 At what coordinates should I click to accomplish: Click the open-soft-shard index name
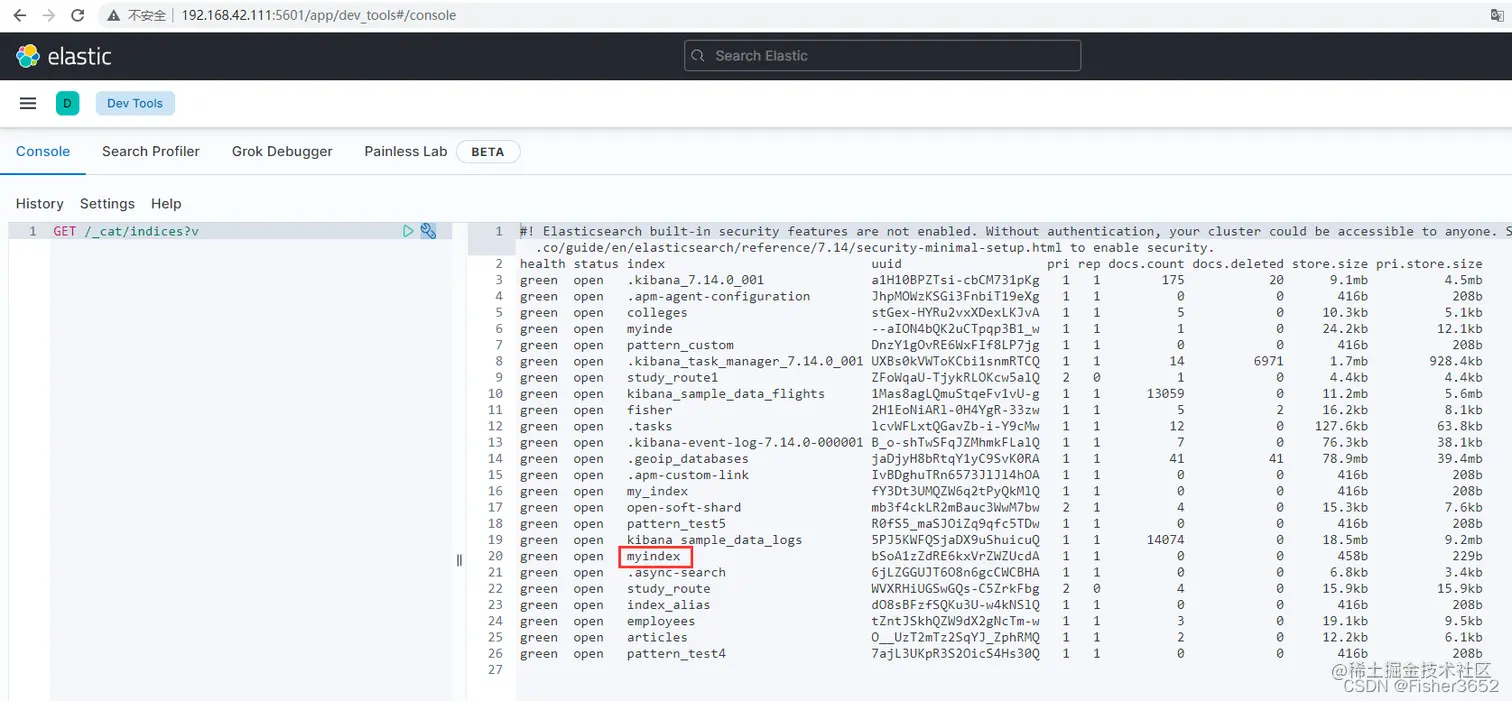click(x=684, y=507)
